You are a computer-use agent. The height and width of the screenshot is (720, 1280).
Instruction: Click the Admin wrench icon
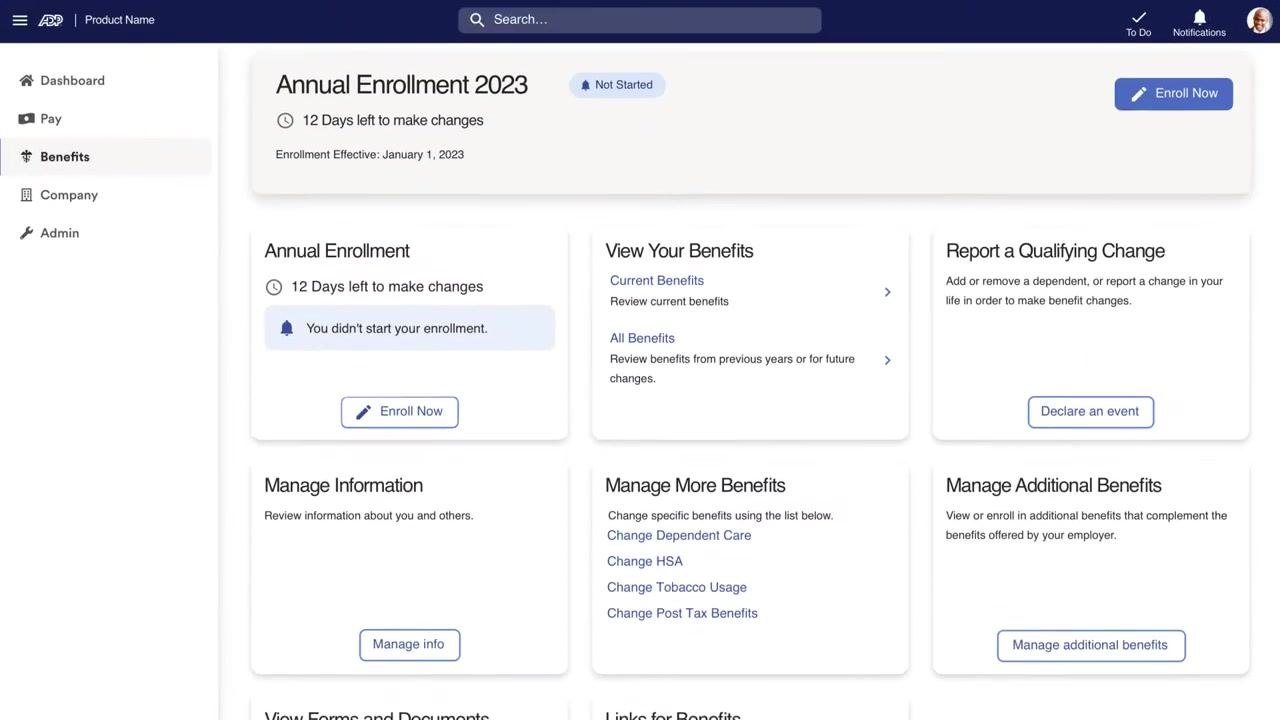click(x=26, y=233)
